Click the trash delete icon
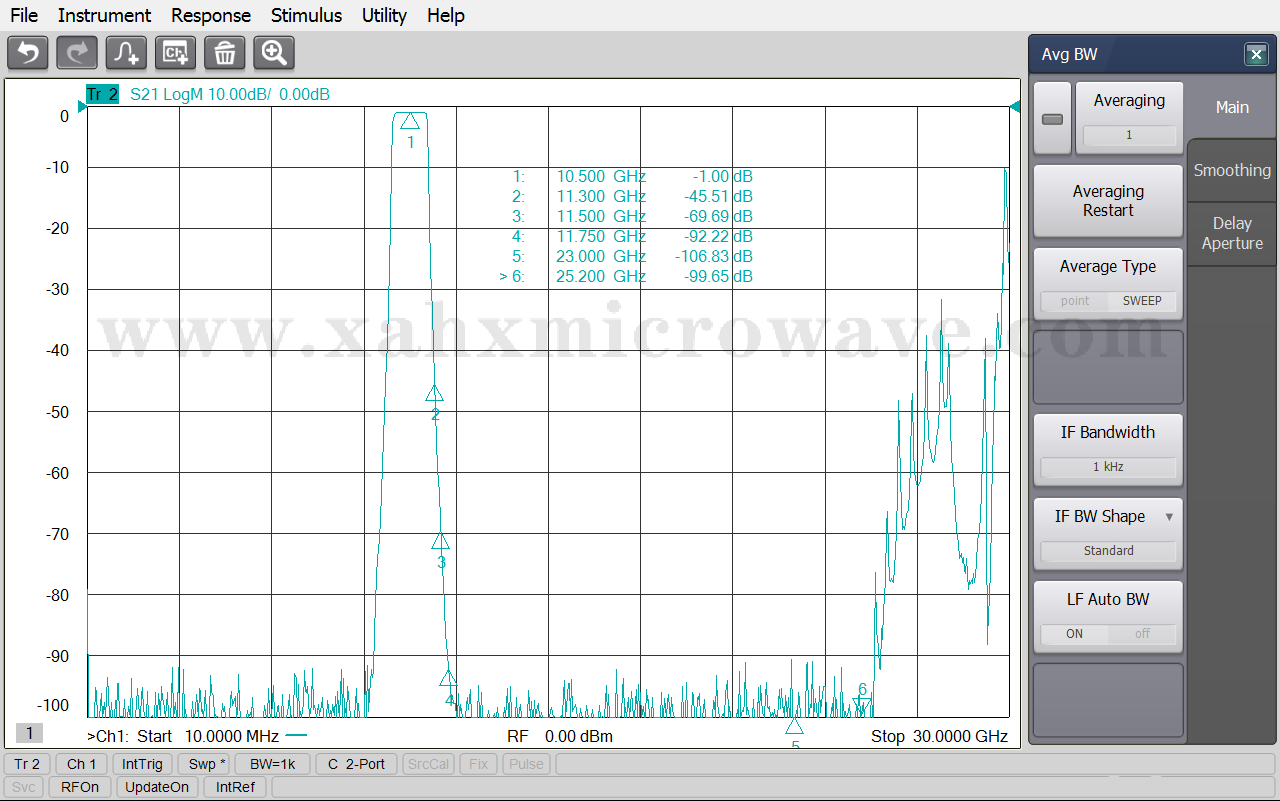The width and height of the screenshot is (1280, 801). [x=225, y=53]
